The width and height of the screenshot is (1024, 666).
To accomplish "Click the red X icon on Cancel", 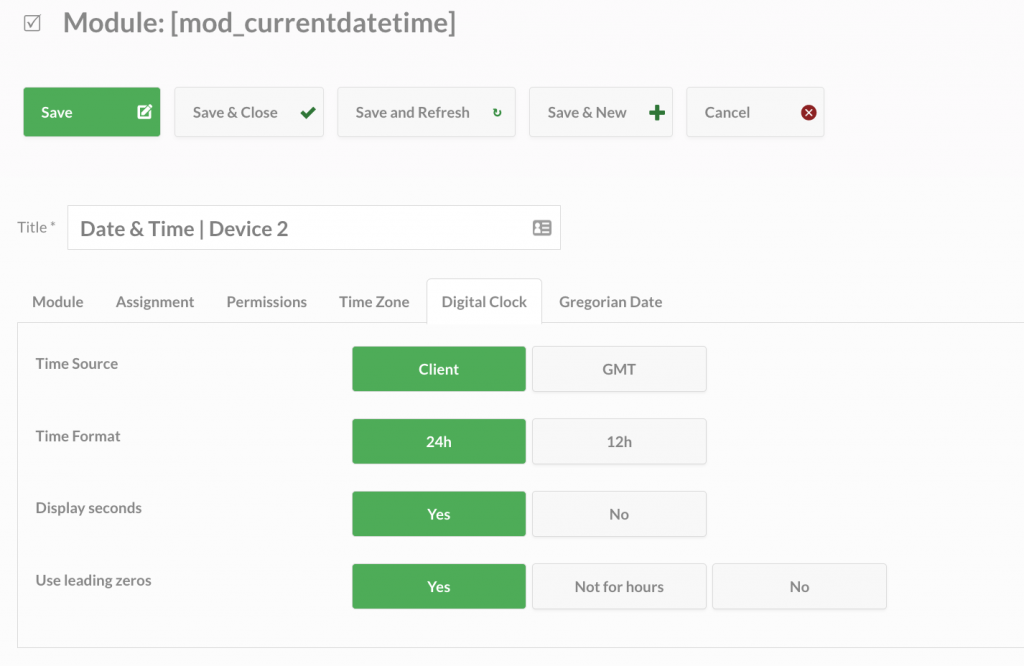I will (808, 112).
